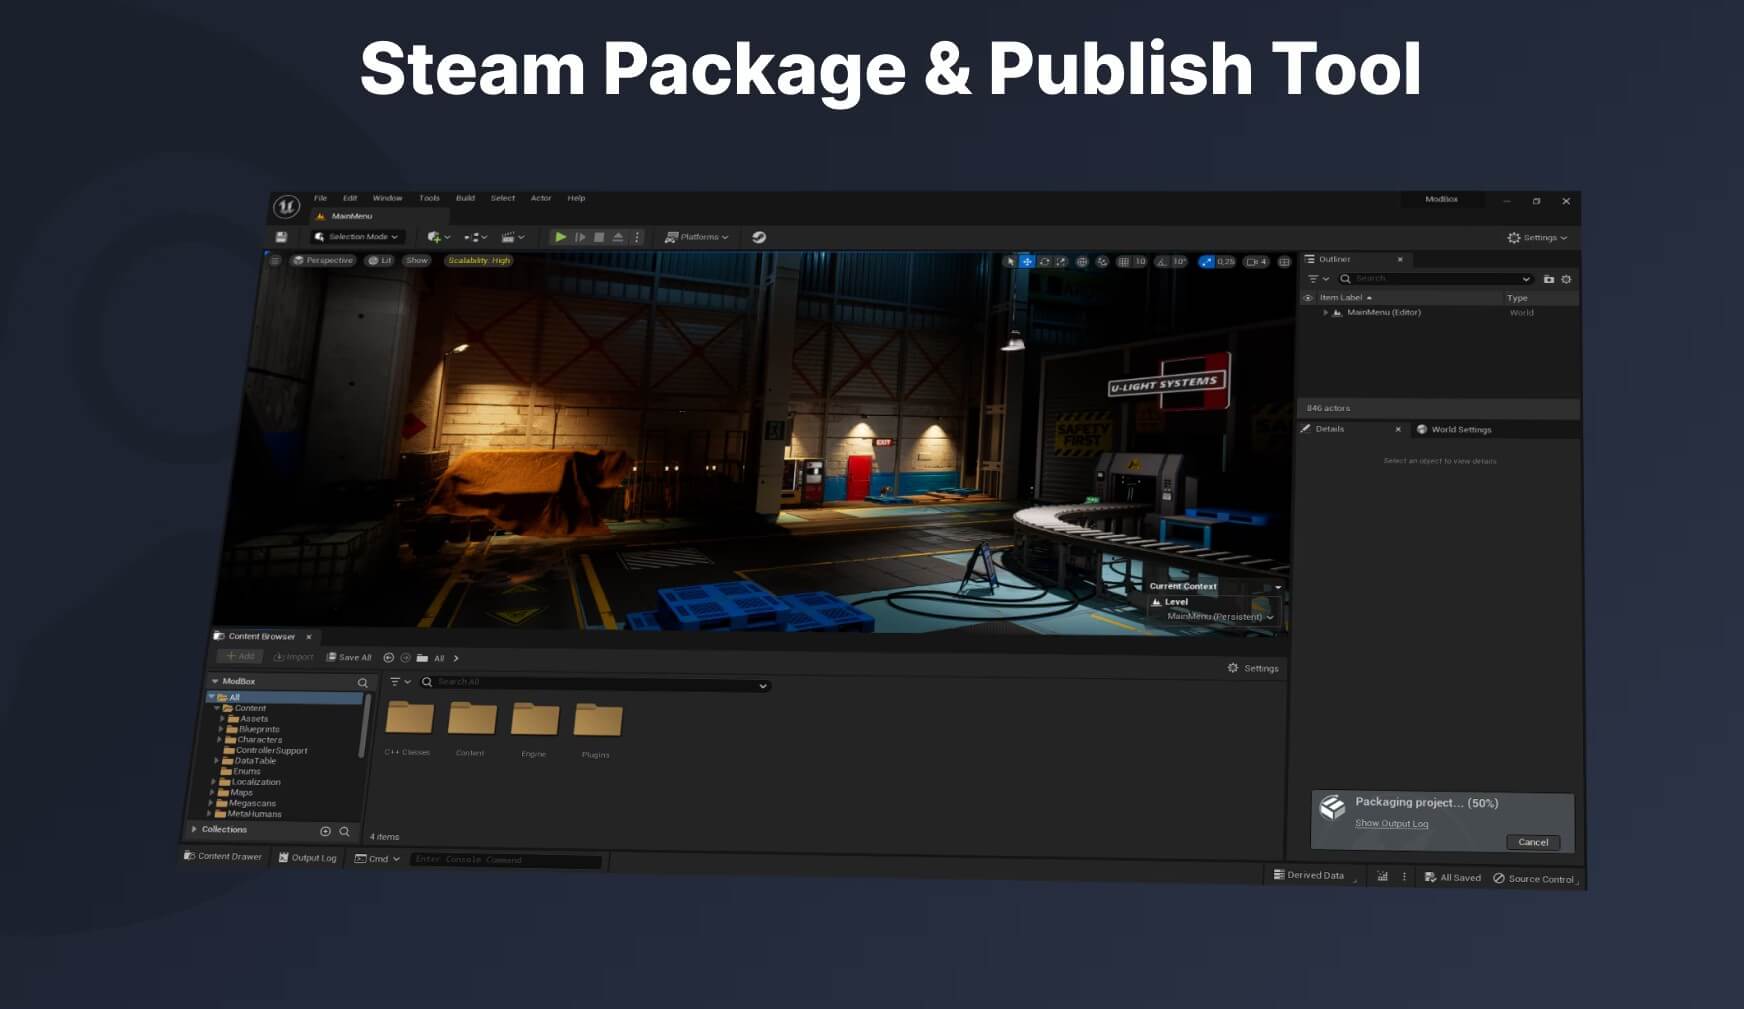
Task: Toggle scale snapping icon
Action: pyautogui.click(x=1207, y=262)
